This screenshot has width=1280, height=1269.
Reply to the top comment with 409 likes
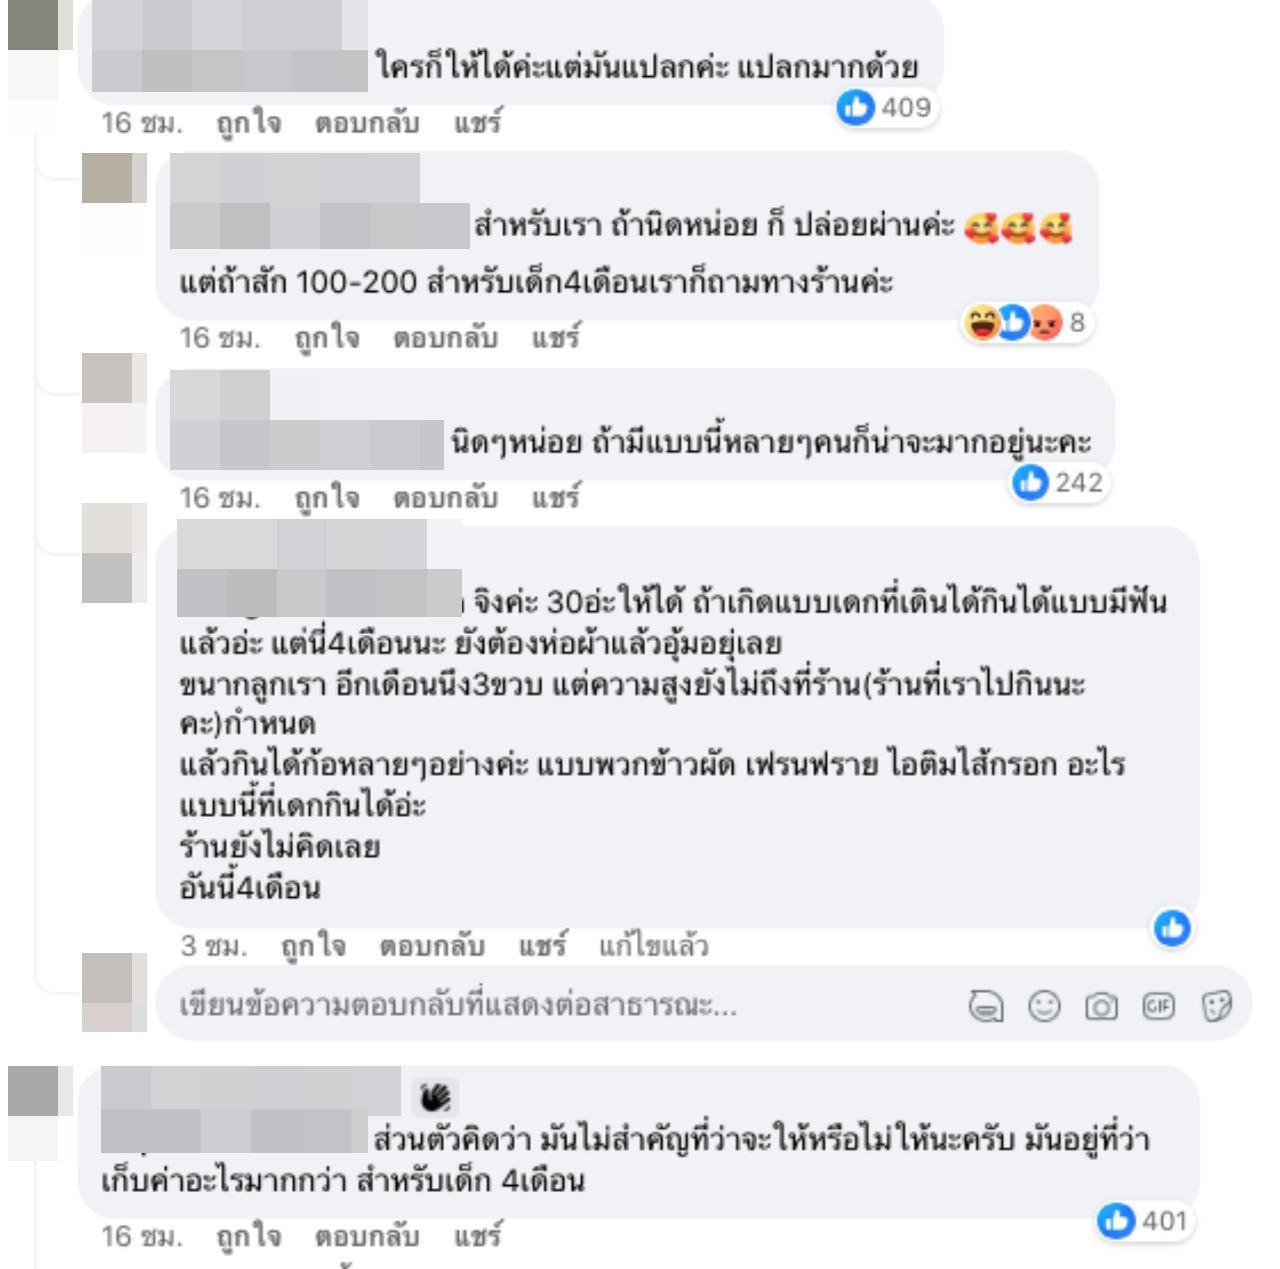tap(367, 123)
